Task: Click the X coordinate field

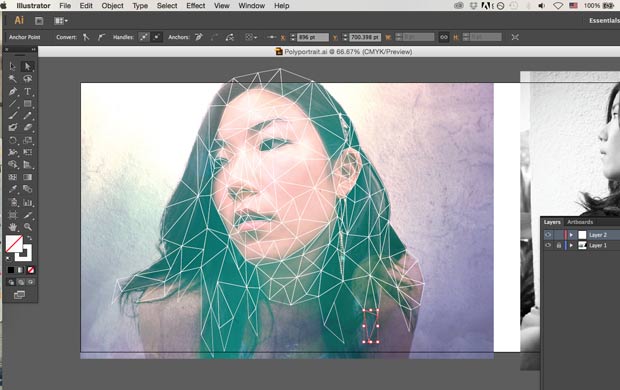Action: 313,37
